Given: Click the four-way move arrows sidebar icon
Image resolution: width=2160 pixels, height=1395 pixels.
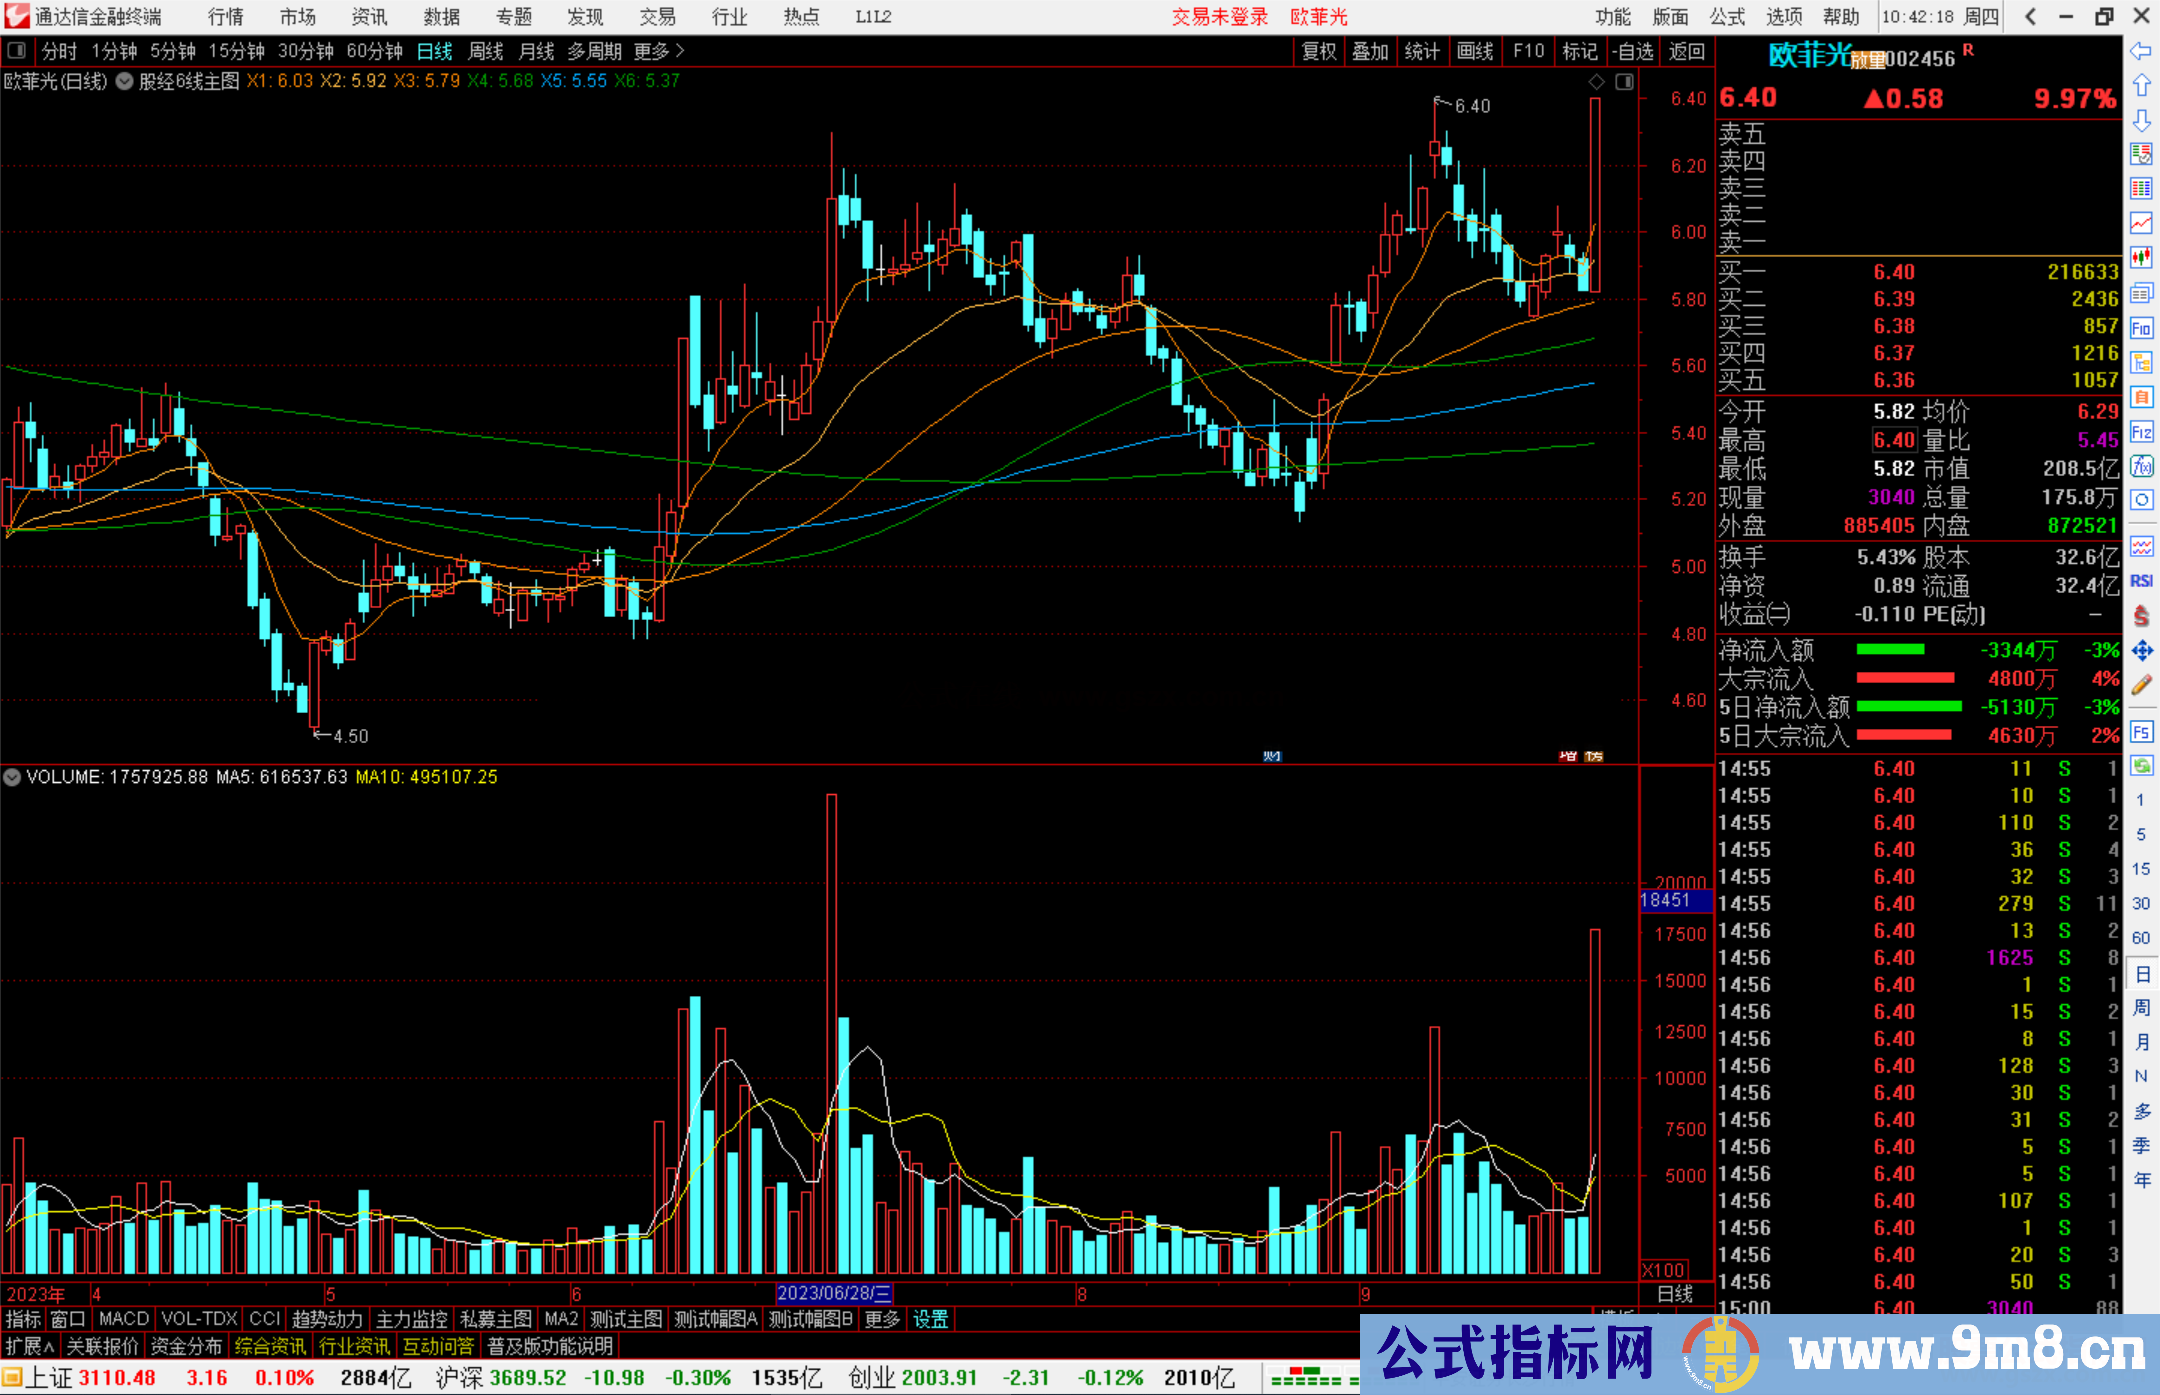Looking at the screenshot, I should click(2141, 651).
